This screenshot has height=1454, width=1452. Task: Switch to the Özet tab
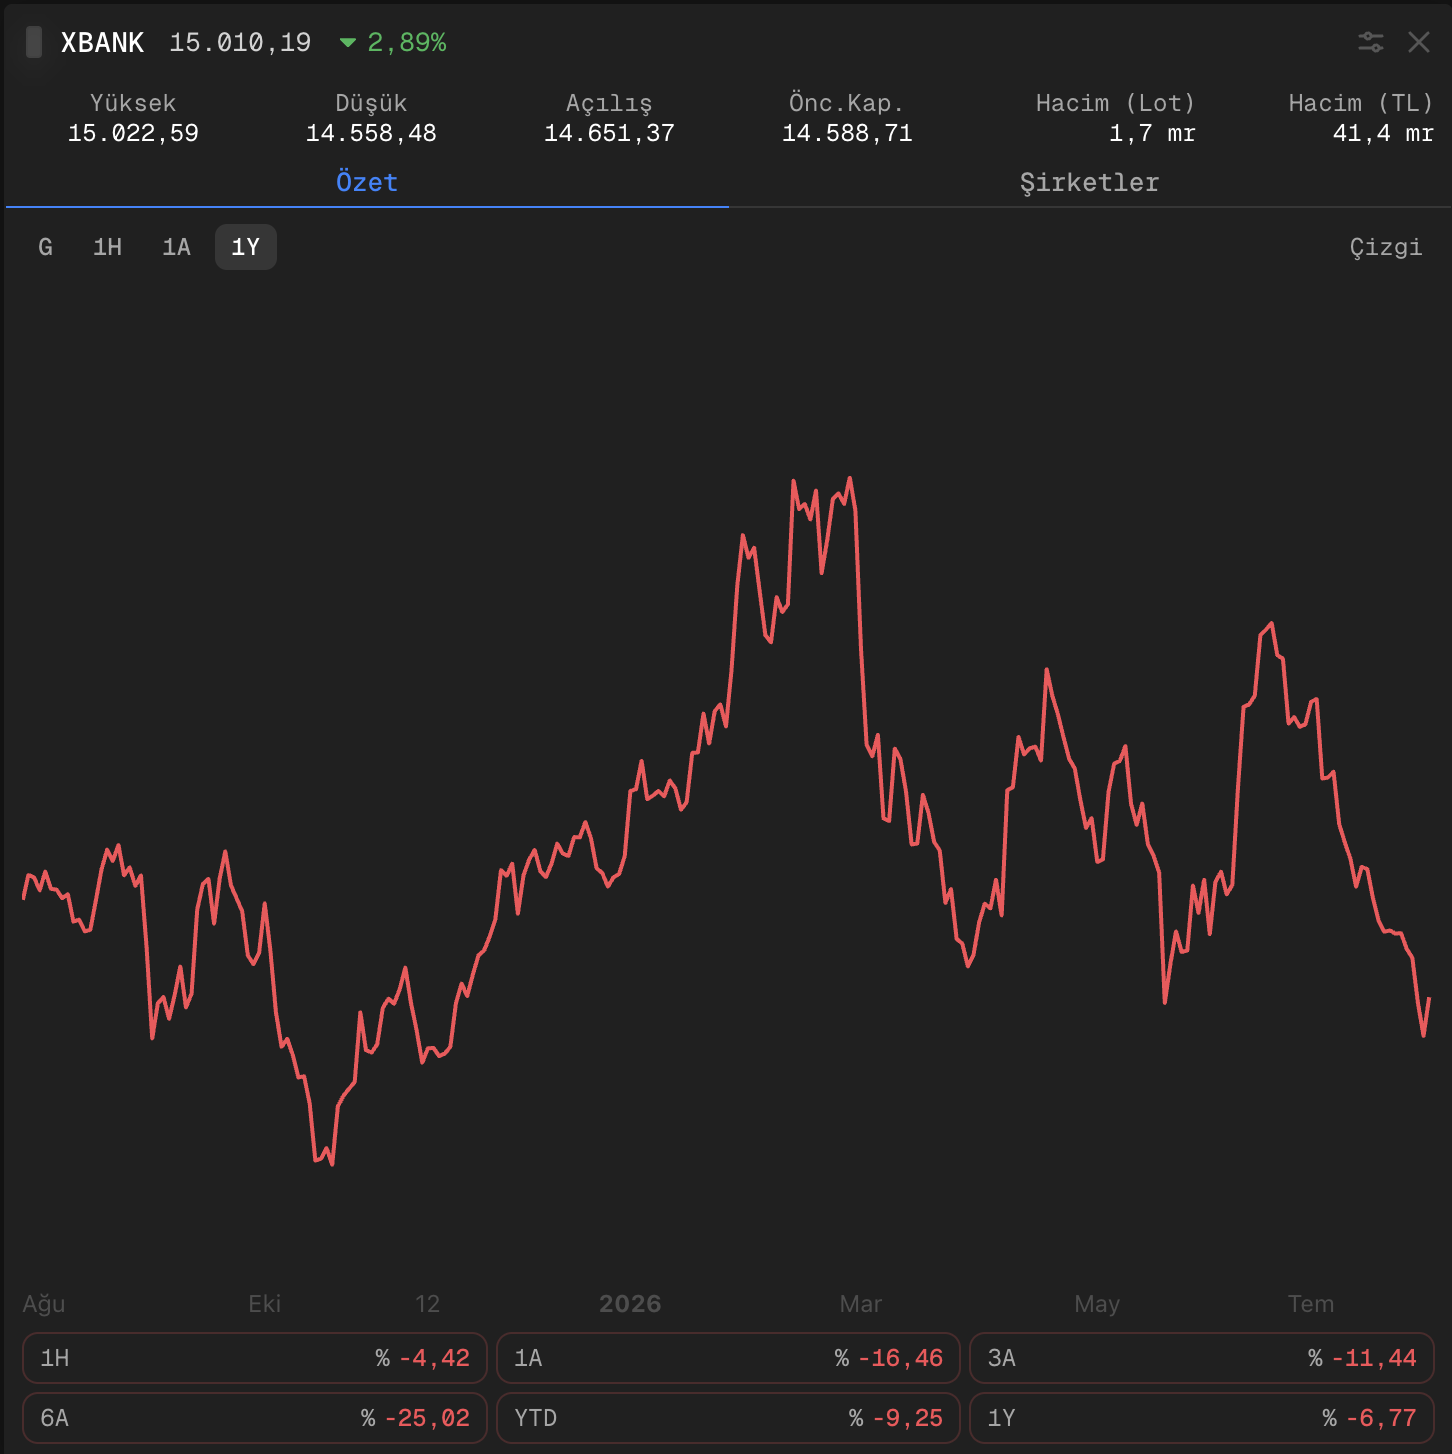click(367, 182)
